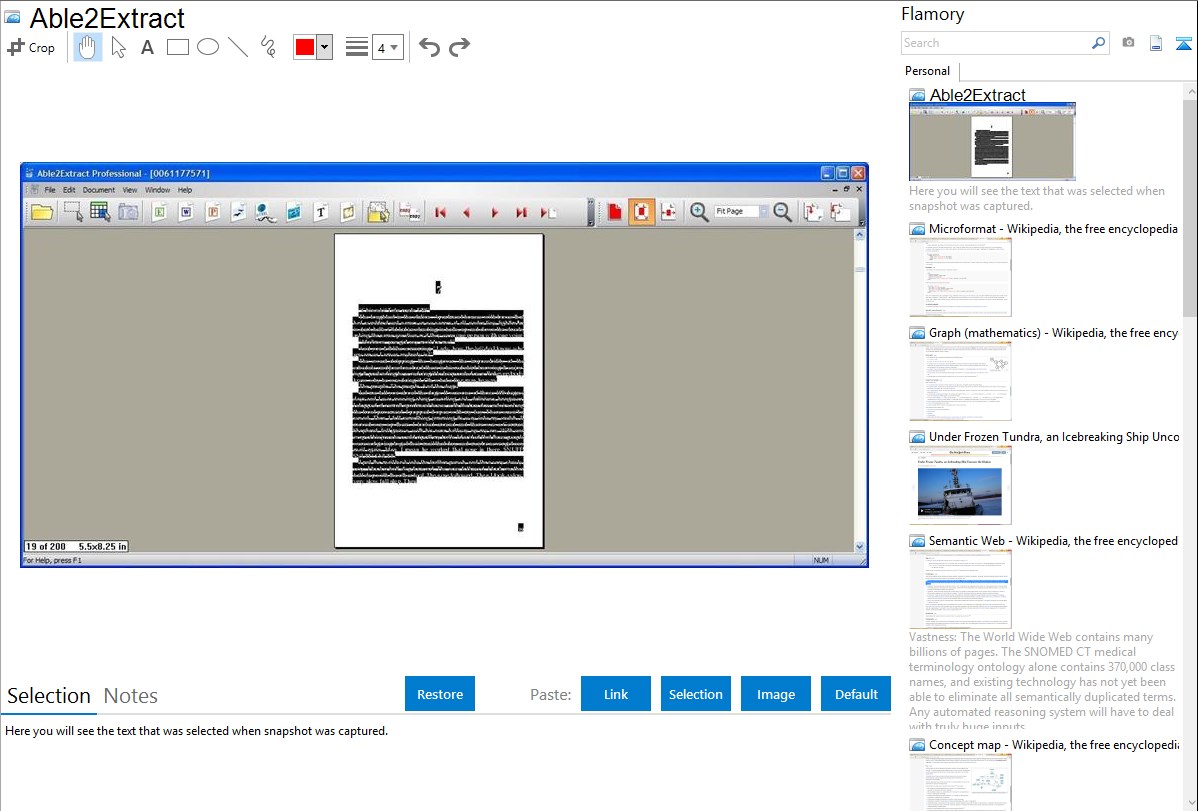
Task: Go to last page in Able2Extract
Action: coord(521,212)
